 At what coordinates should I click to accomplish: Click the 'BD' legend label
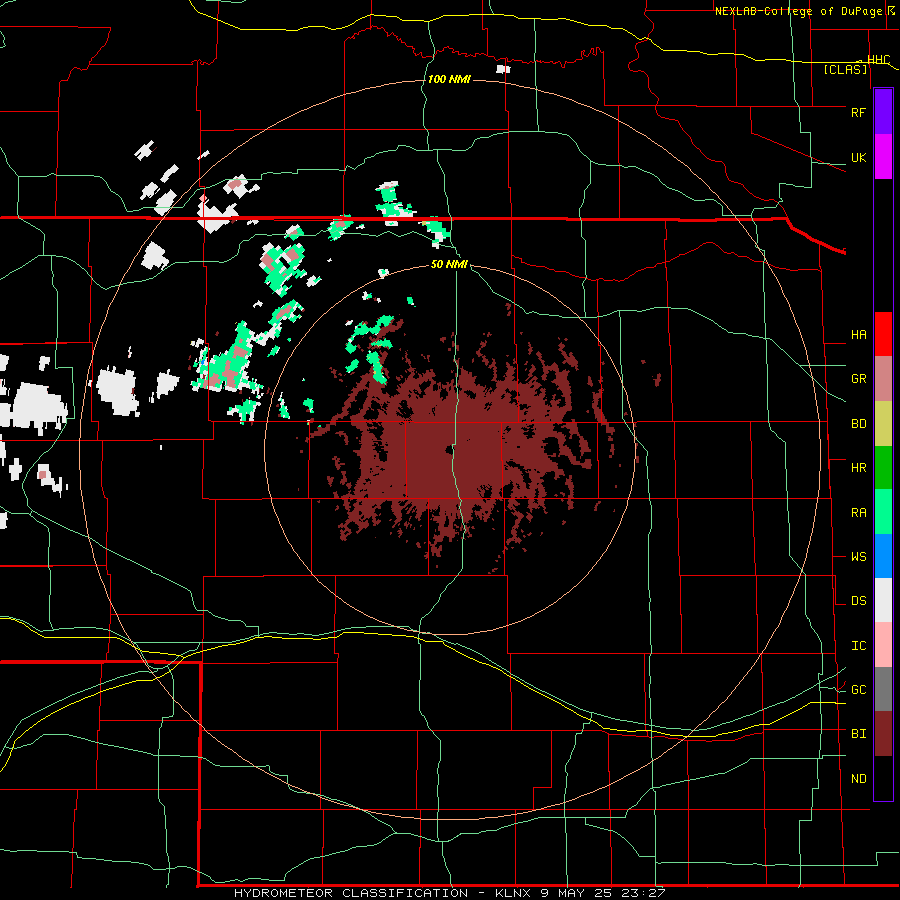tap(858, 424)
